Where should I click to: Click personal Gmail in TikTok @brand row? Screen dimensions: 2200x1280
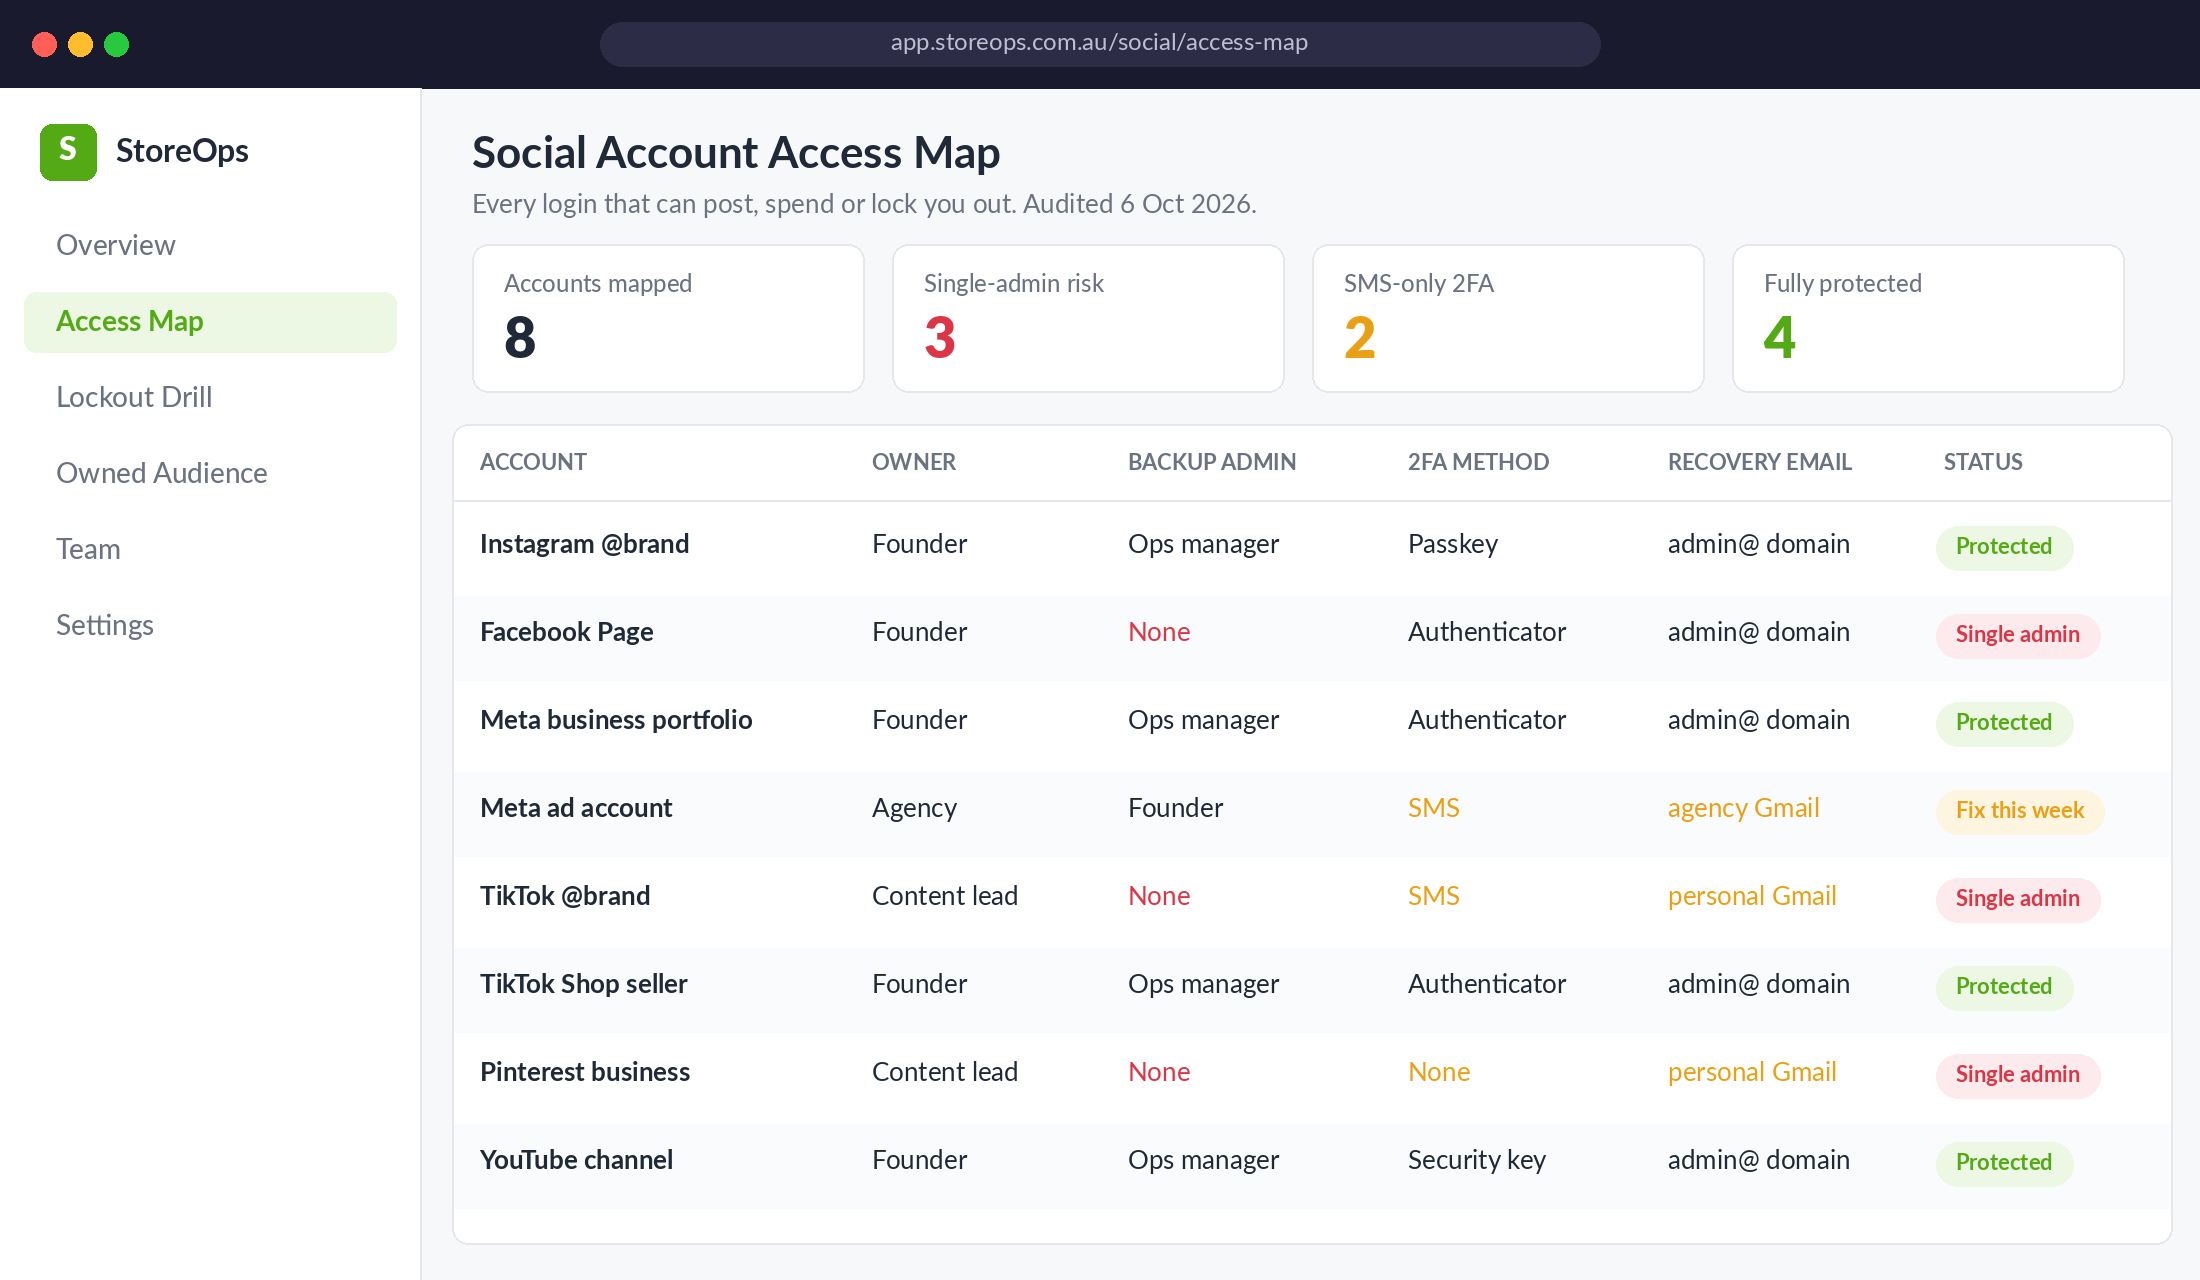point(1752,896)
